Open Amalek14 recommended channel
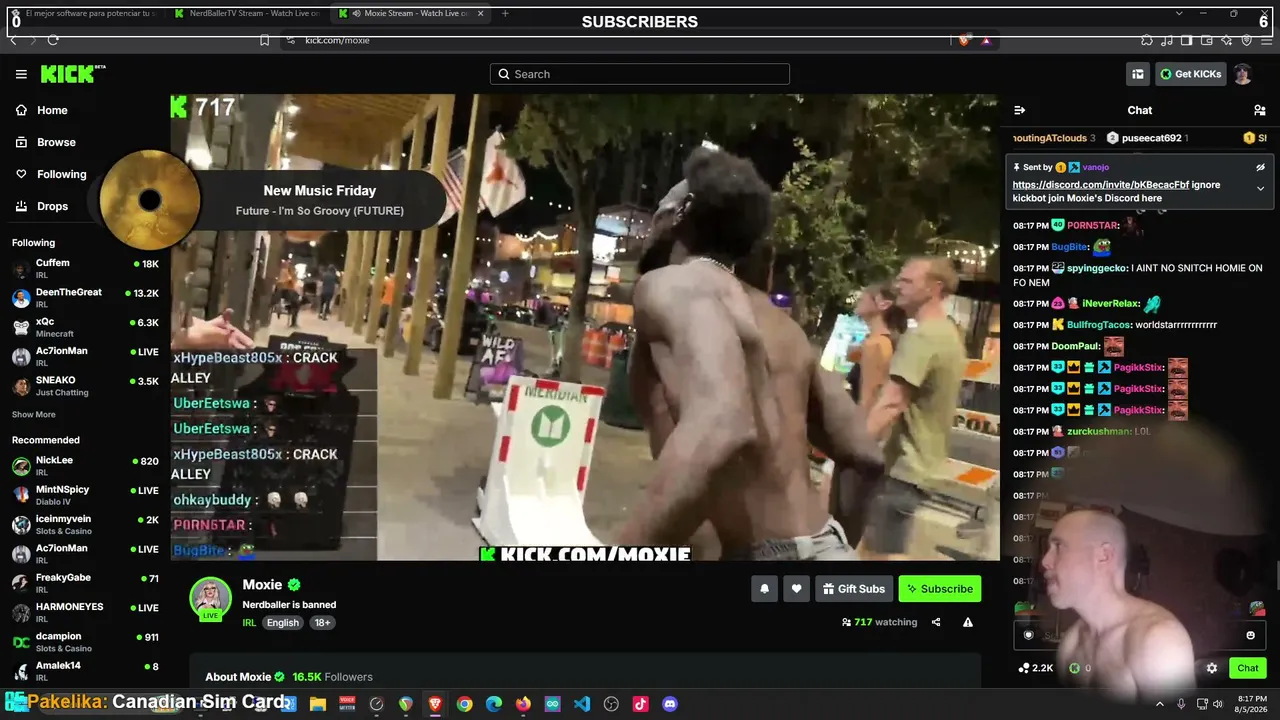Screen dimensions: 1280x720 pyautogui.click(x=85, y=670)
